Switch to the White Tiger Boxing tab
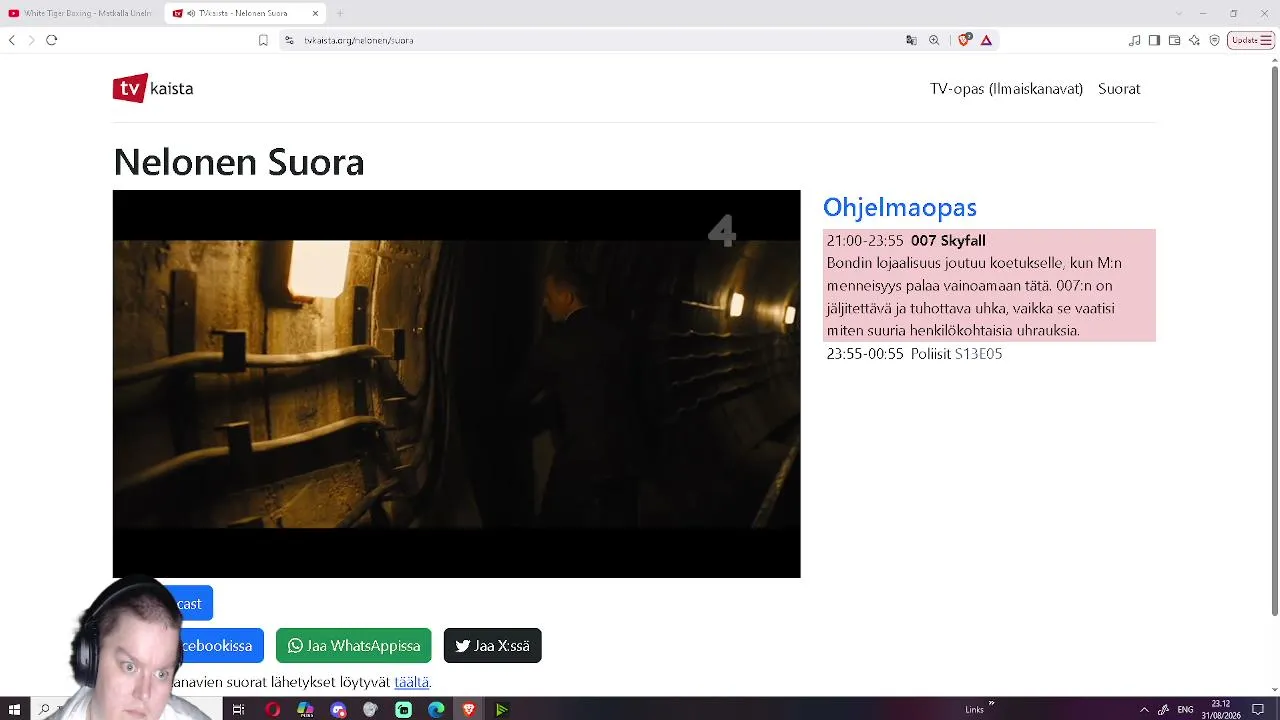The height and width of the screenshot is (720, 1280). click(x=82, y=13)
